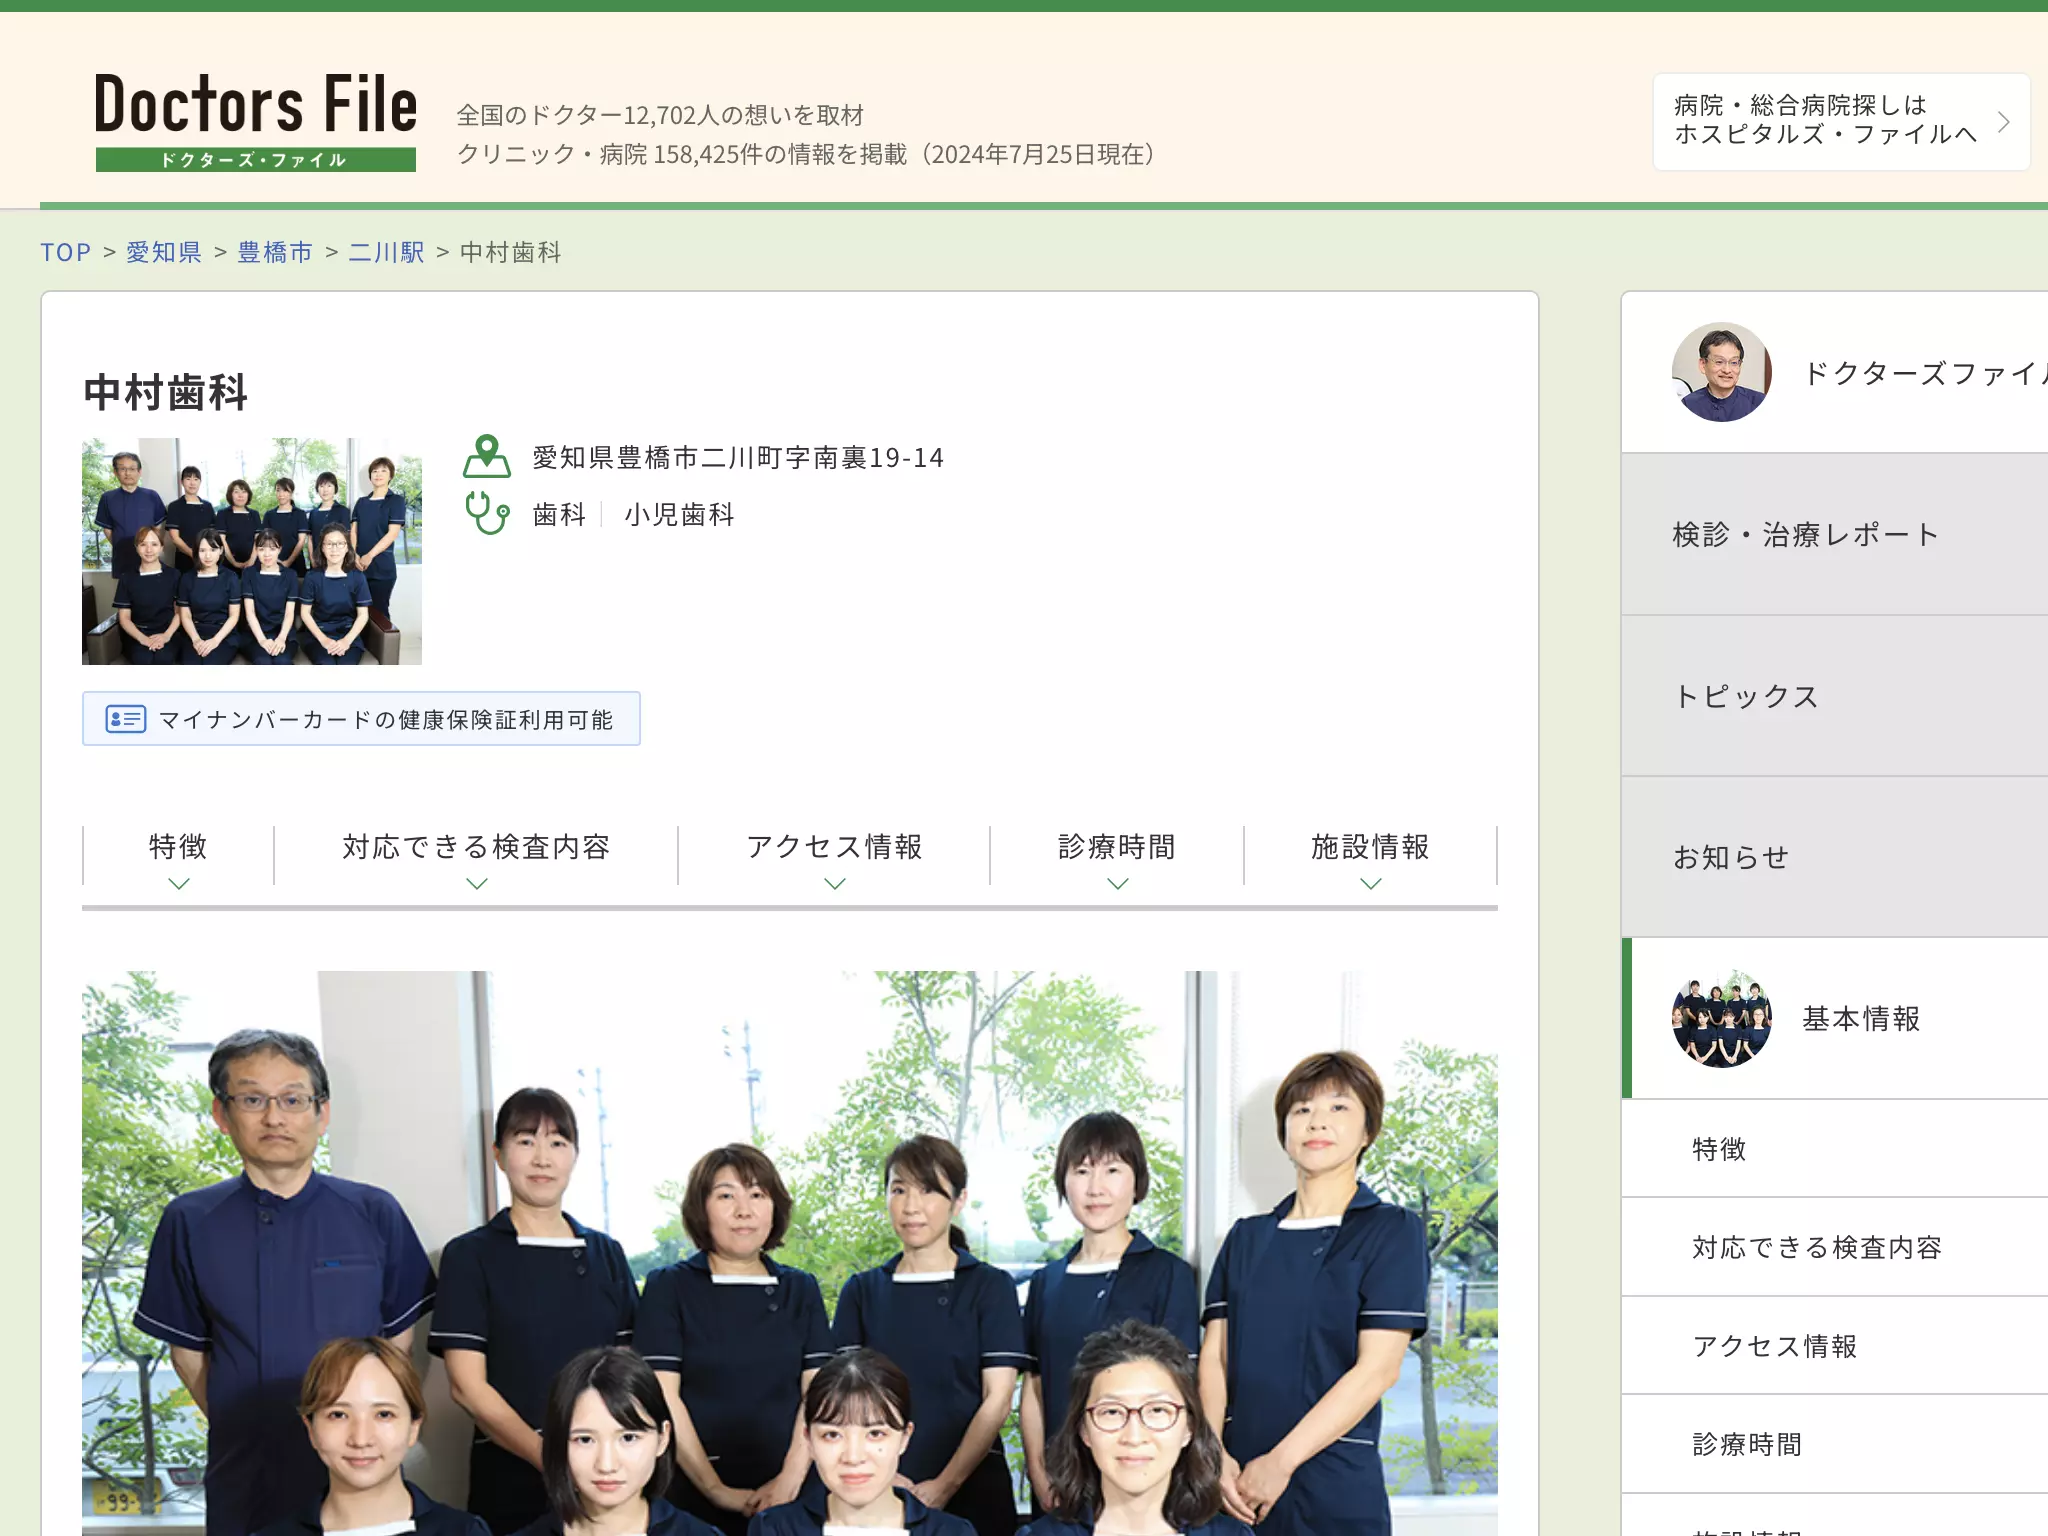Screen dimensions: 2048x1536
Task: Click the 小児歯科 specialty text
Action: [x=679, y=514]
